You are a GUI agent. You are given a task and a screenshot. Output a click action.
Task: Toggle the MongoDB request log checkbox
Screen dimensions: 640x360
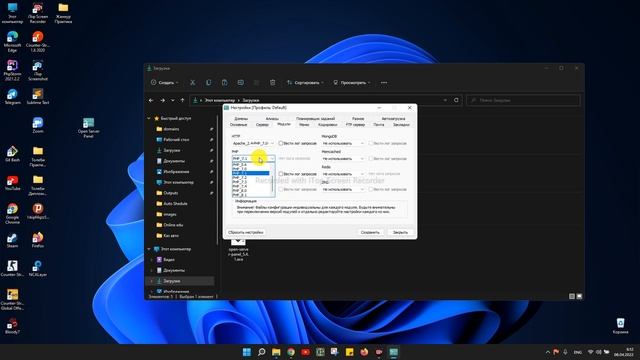371,143
